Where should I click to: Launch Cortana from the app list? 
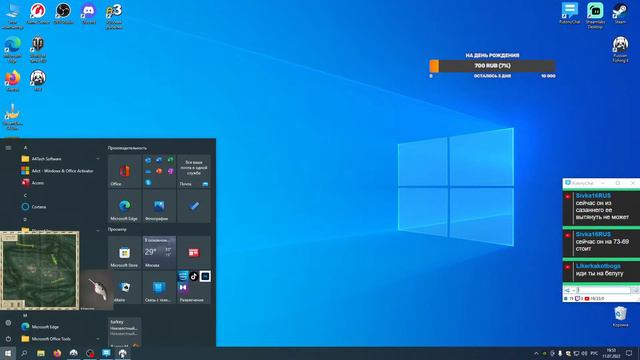coord(61,207)
